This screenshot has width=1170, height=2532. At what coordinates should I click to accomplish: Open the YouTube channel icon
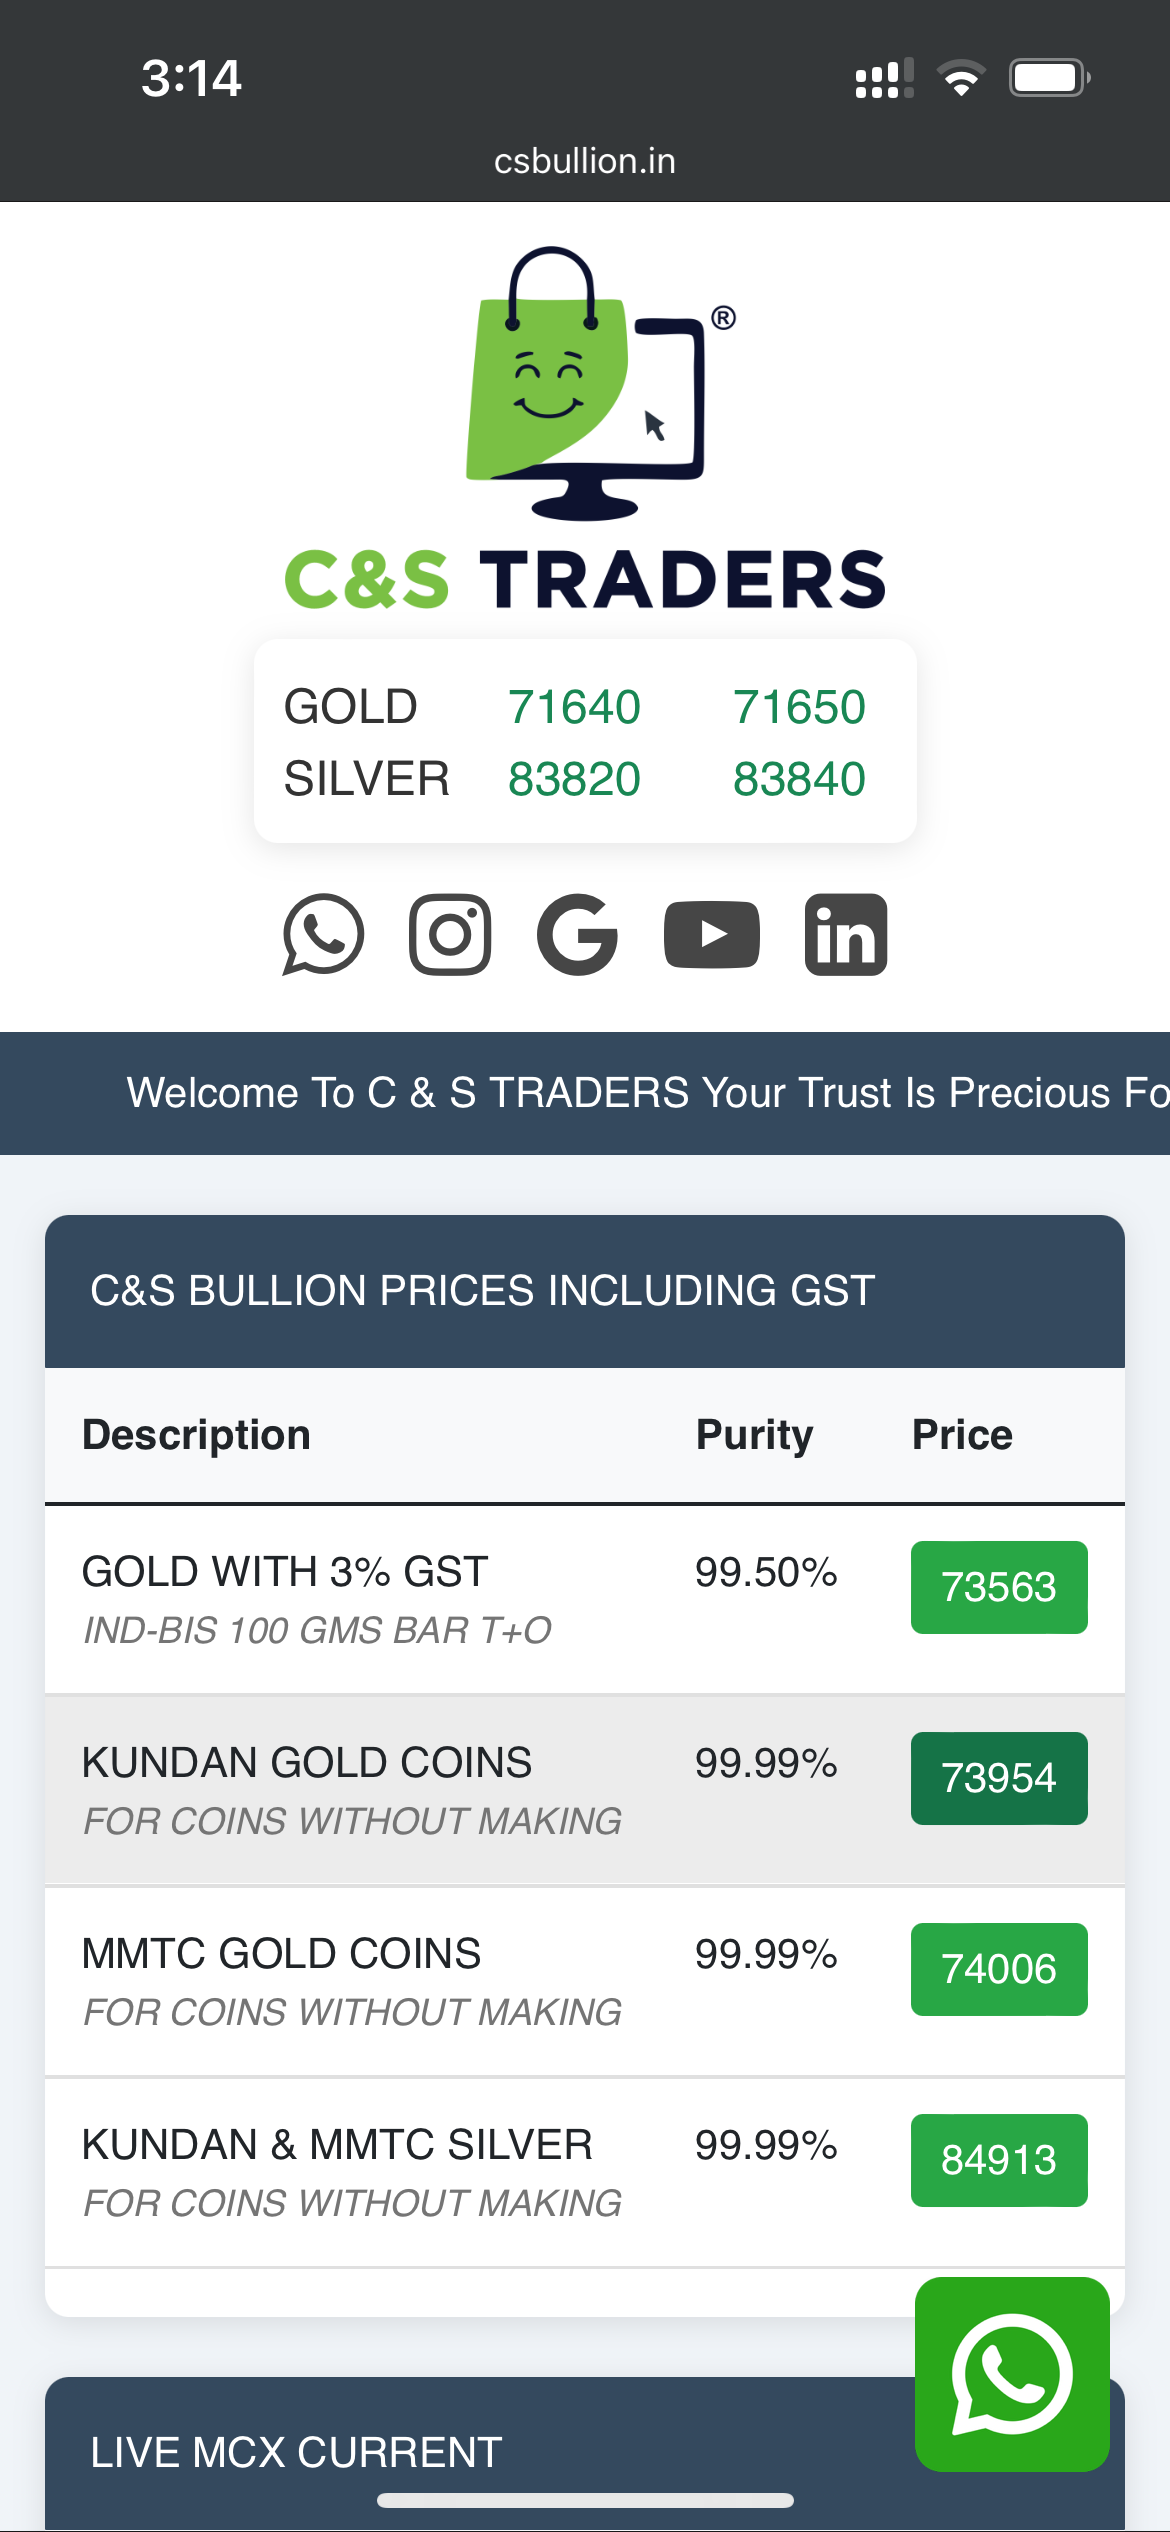(711, 934)
